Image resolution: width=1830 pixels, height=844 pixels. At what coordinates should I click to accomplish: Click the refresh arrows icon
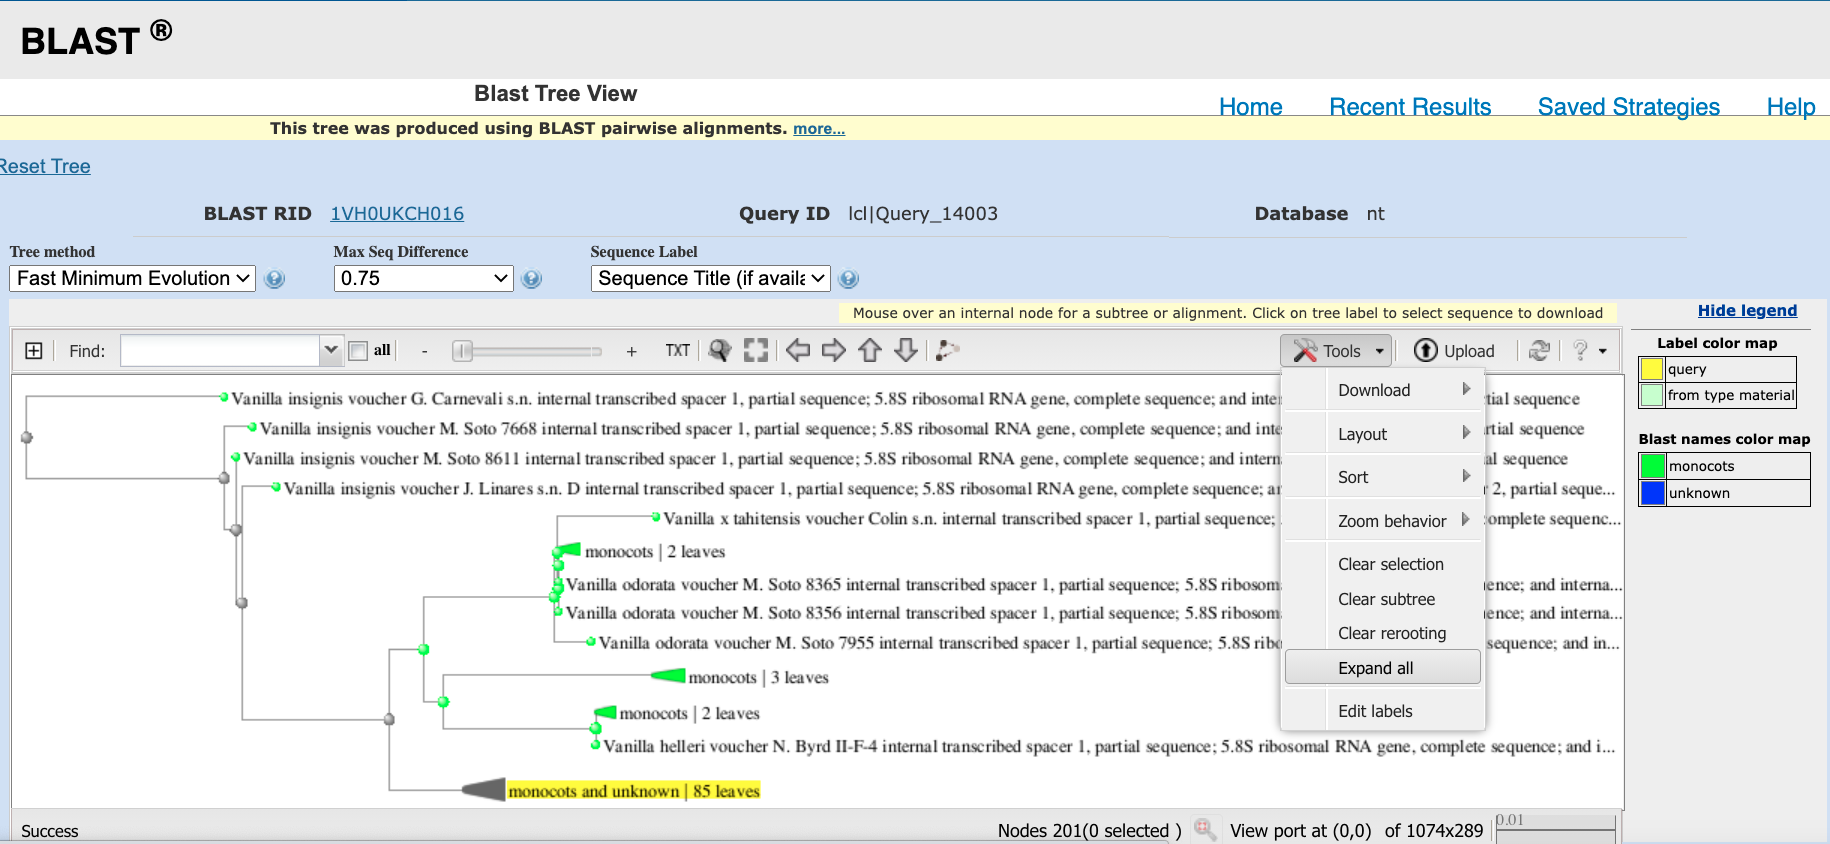[x=1540, y=351]
